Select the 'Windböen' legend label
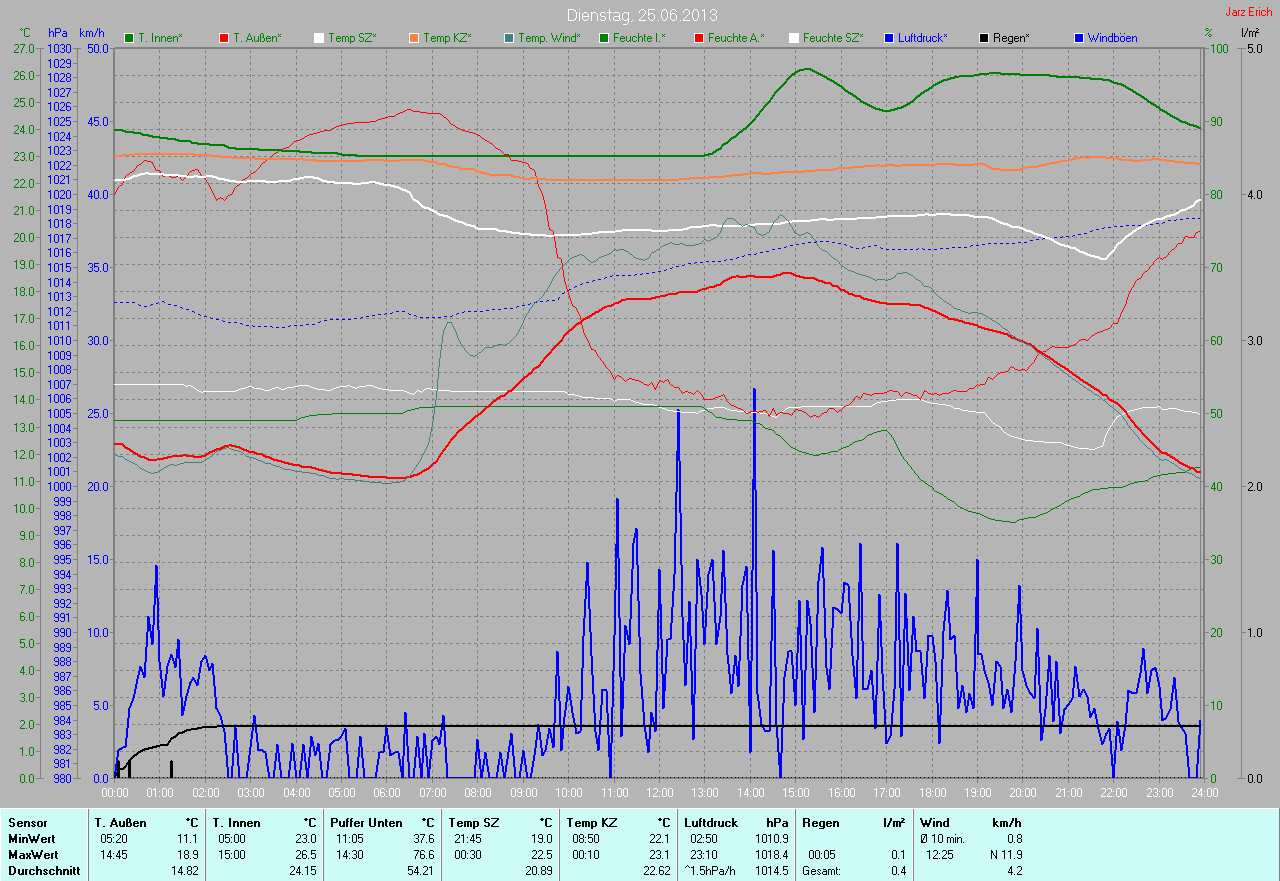The image size is (1280, 881). pos(1112,38)
